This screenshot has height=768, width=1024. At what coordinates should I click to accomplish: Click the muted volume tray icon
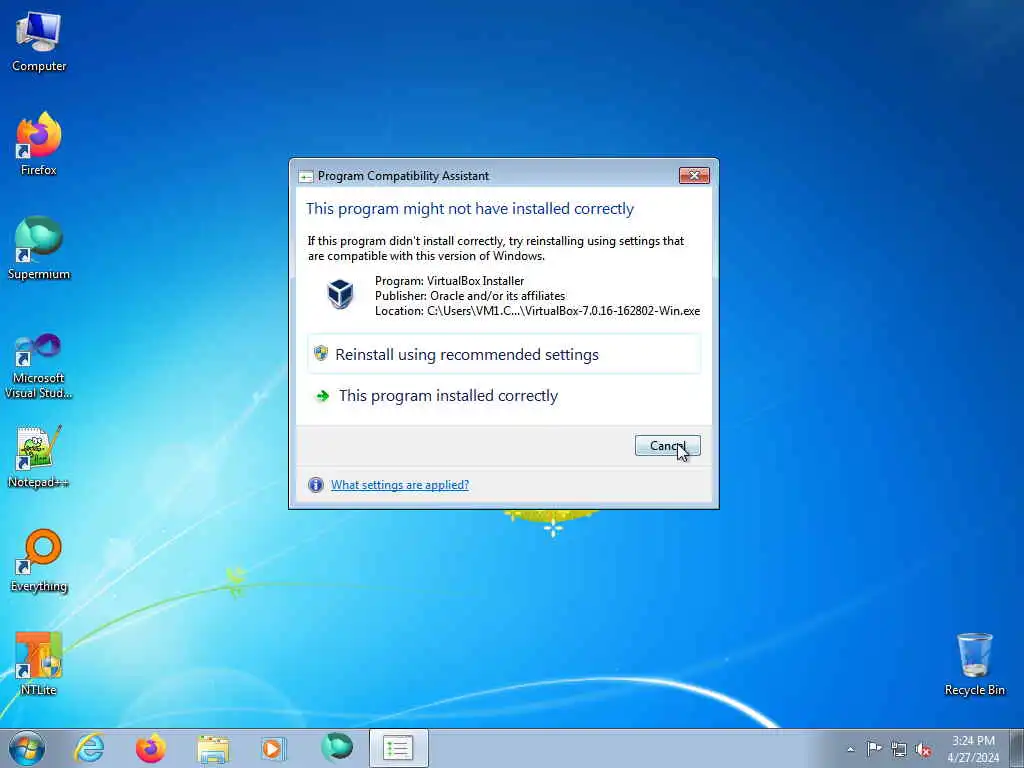tap(923, 749)
